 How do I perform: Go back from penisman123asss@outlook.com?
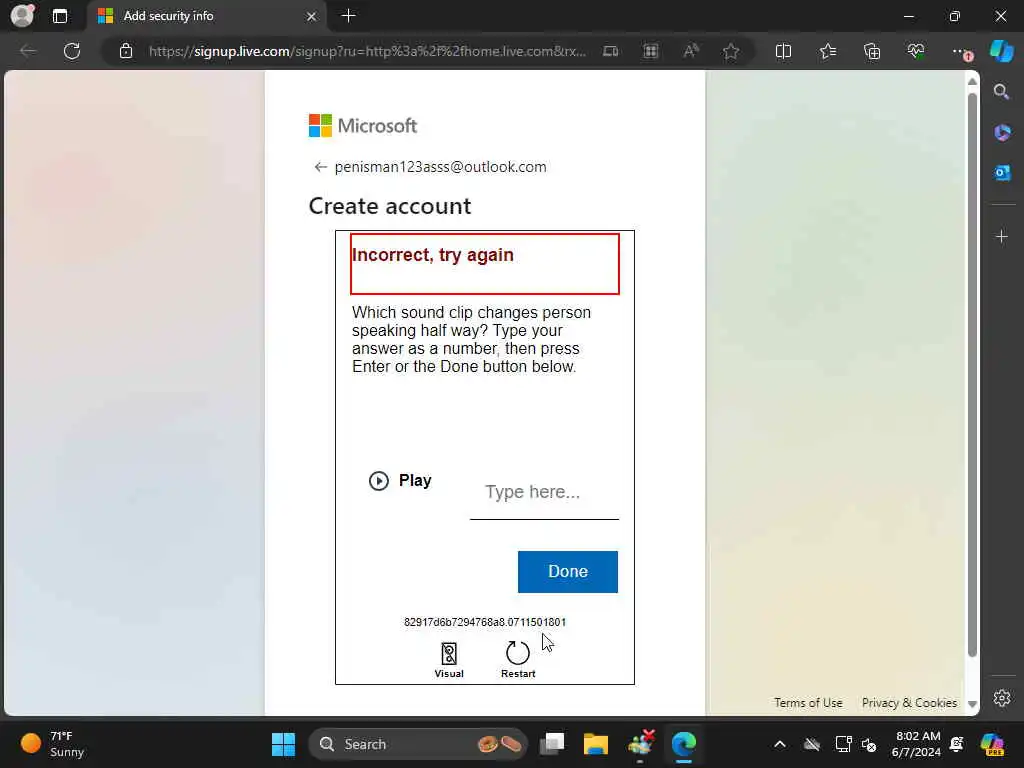tap(320, 167)
